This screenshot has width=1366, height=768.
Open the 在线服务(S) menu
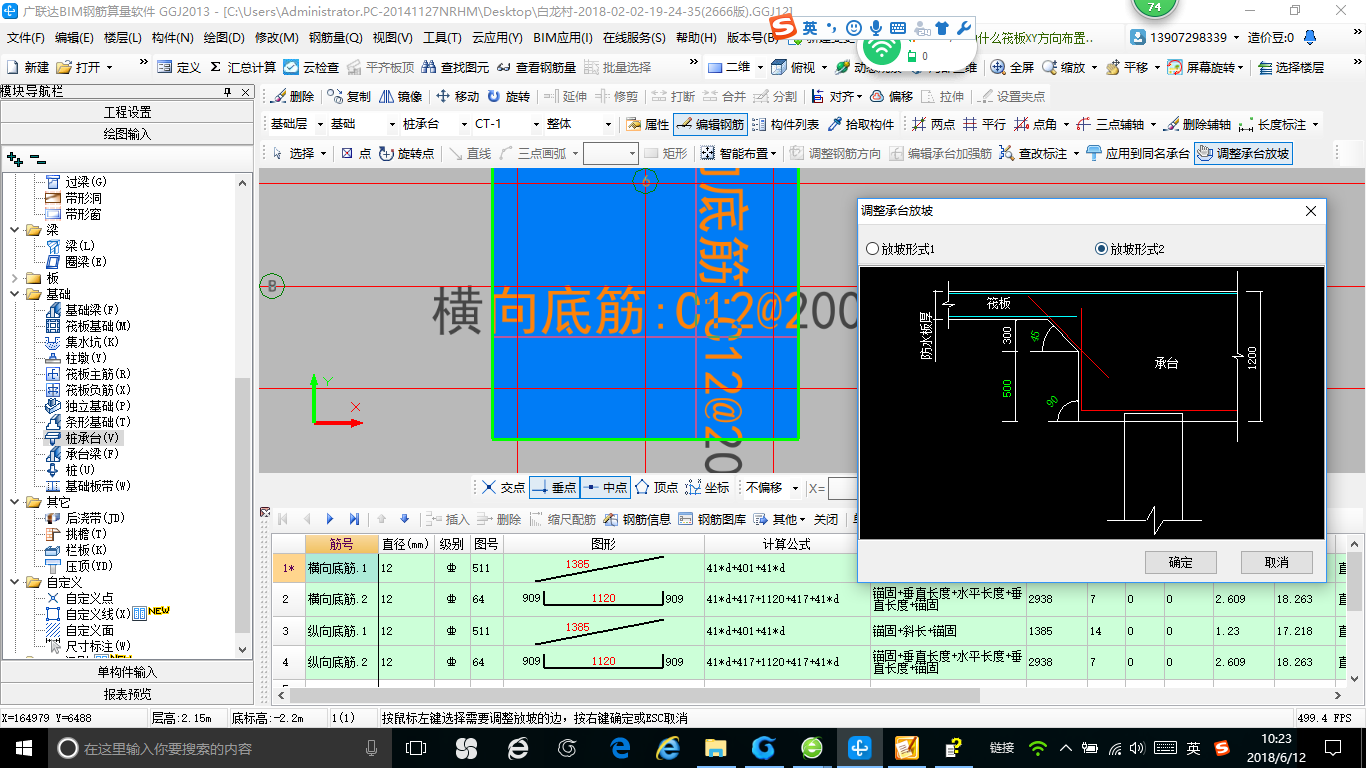pyautogui.click(x=634, y=38)
